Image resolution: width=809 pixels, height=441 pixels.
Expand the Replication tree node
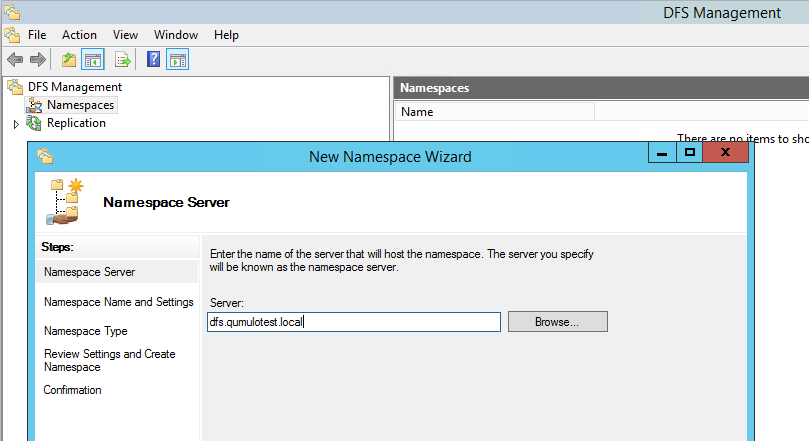[x=16, y=124]
